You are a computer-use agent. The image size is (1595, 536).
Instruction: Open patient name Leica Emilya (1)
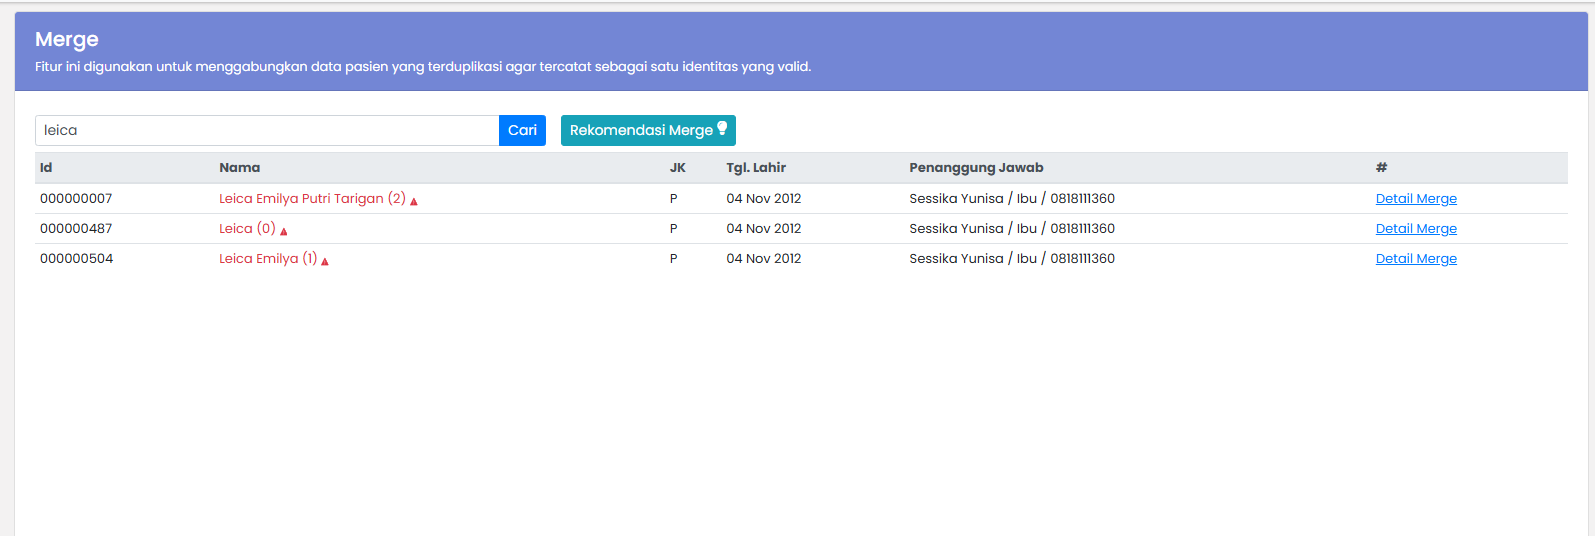[x=268, y=259]
